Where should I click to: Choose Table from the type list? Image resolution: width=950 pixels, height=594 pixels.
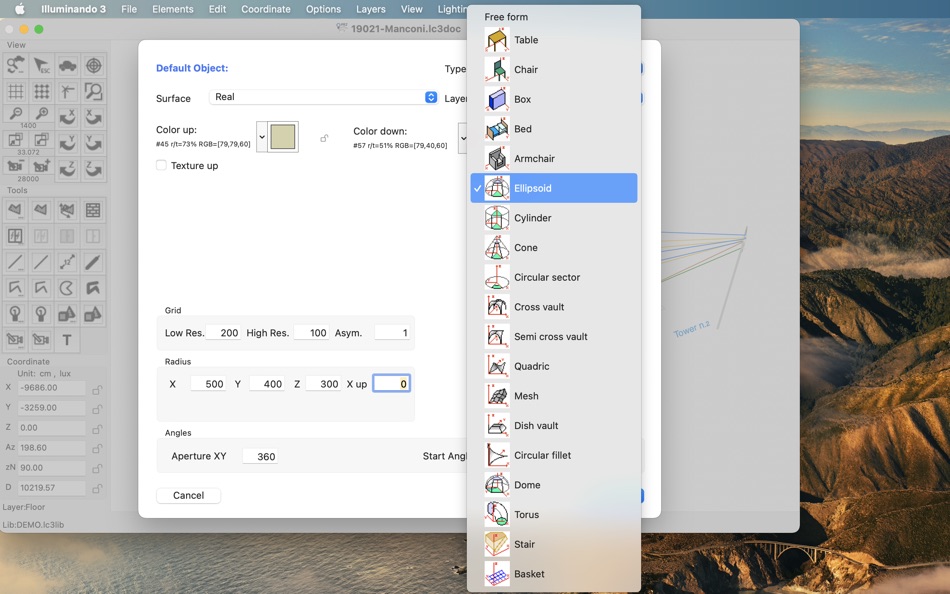coord(554,40)
